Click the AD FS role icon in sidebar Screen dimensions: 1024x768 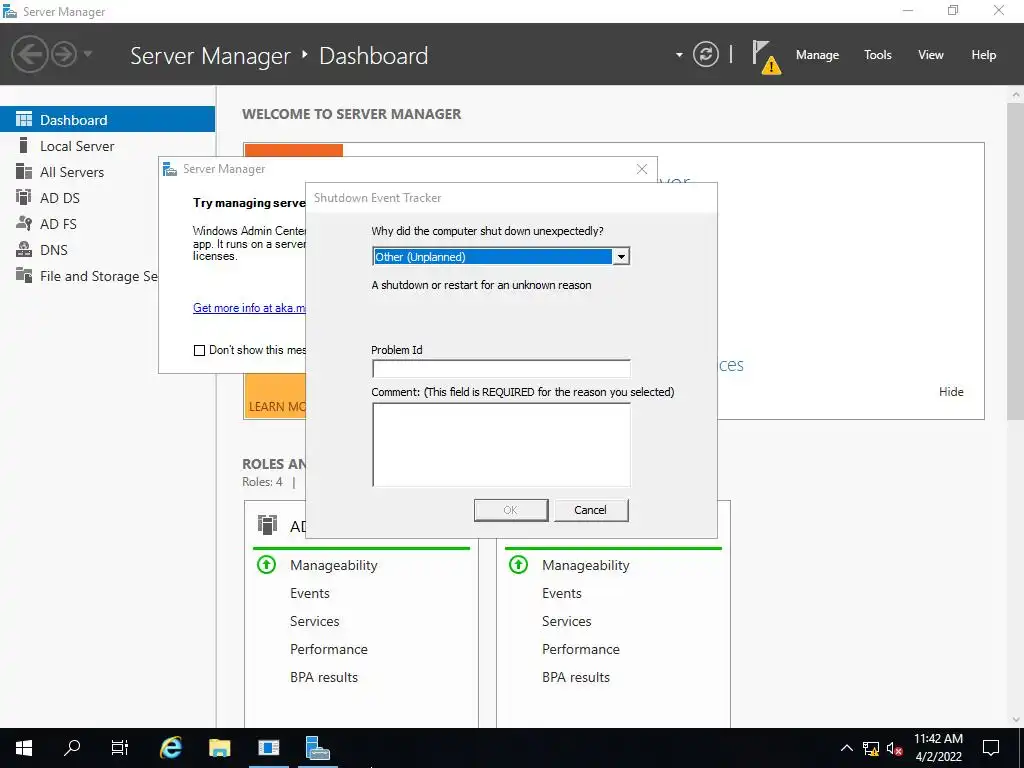coord(24,223)
